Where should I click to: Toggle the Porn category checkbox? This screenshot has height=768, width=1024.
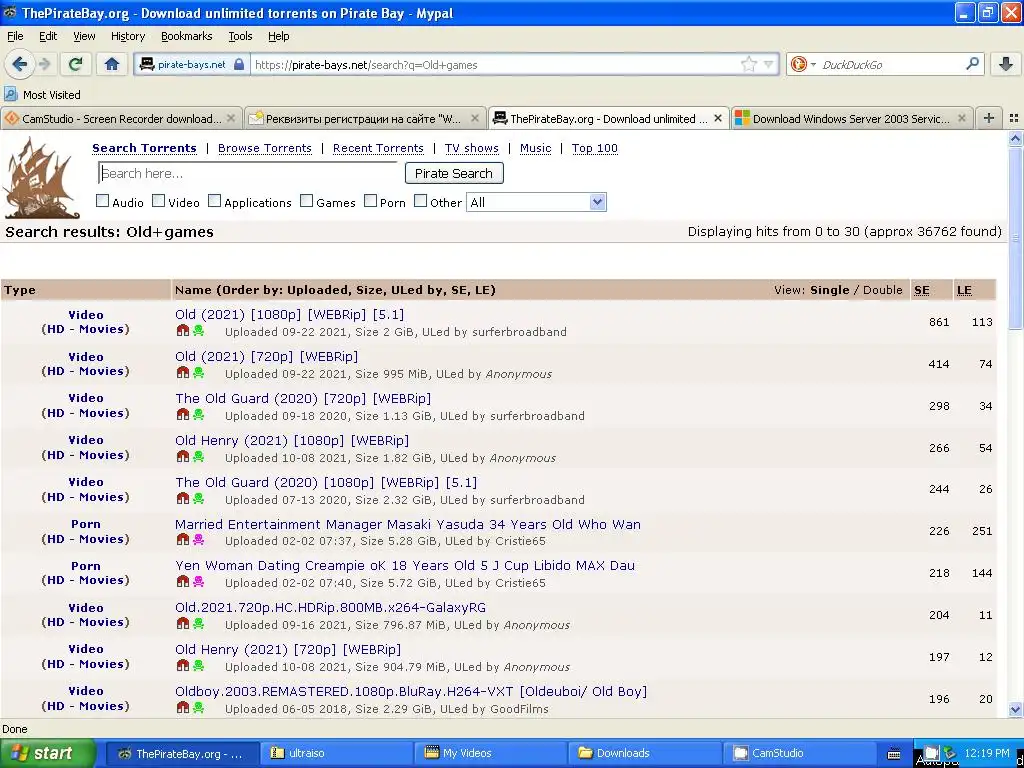point(370,201)
